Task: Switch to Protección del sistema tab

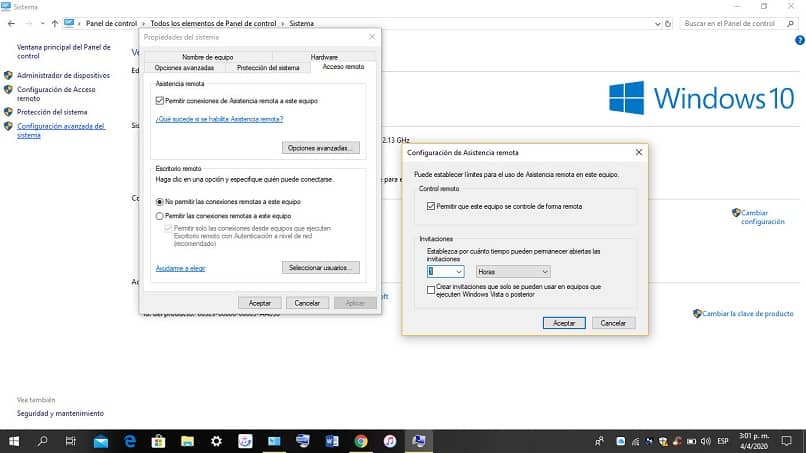Action: [268, 68]
